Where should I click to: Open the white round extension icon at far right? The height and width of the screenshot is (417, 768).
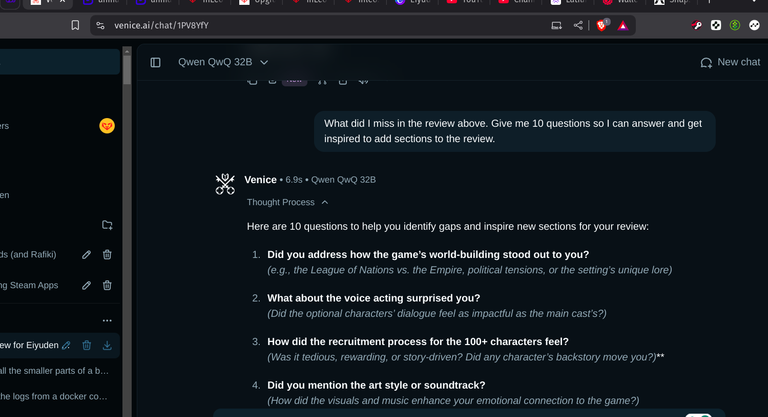[754, 25]
